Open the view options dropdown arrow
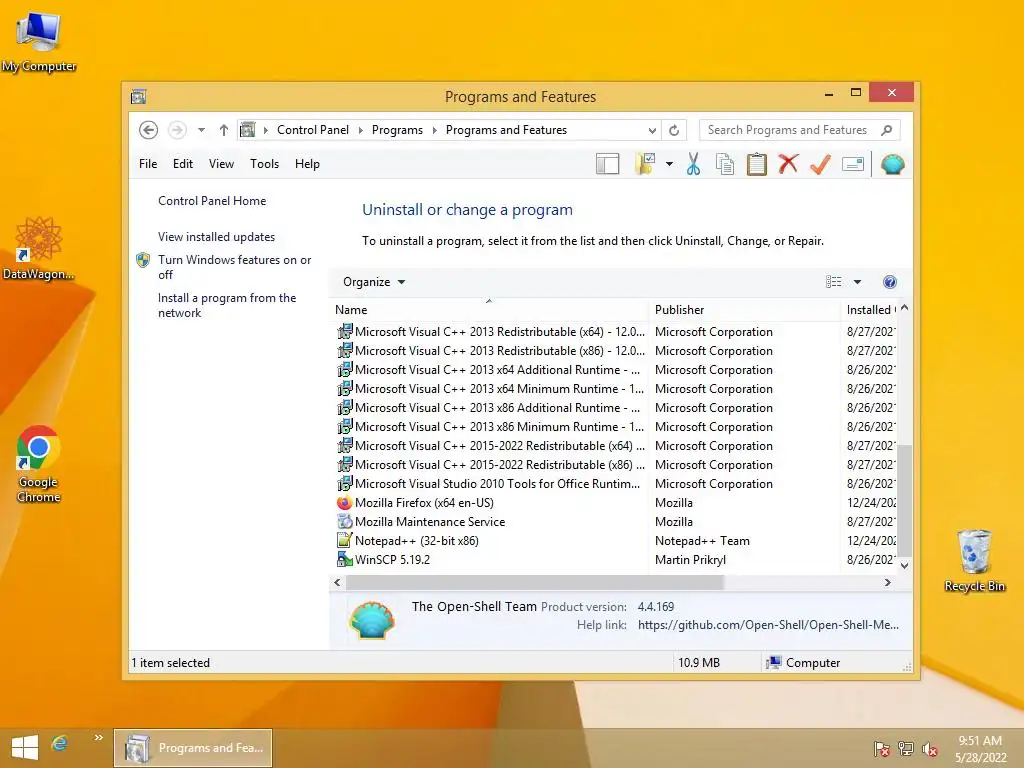The width and height of the screenshot is (1024, 768). click(x=857, y=282)
